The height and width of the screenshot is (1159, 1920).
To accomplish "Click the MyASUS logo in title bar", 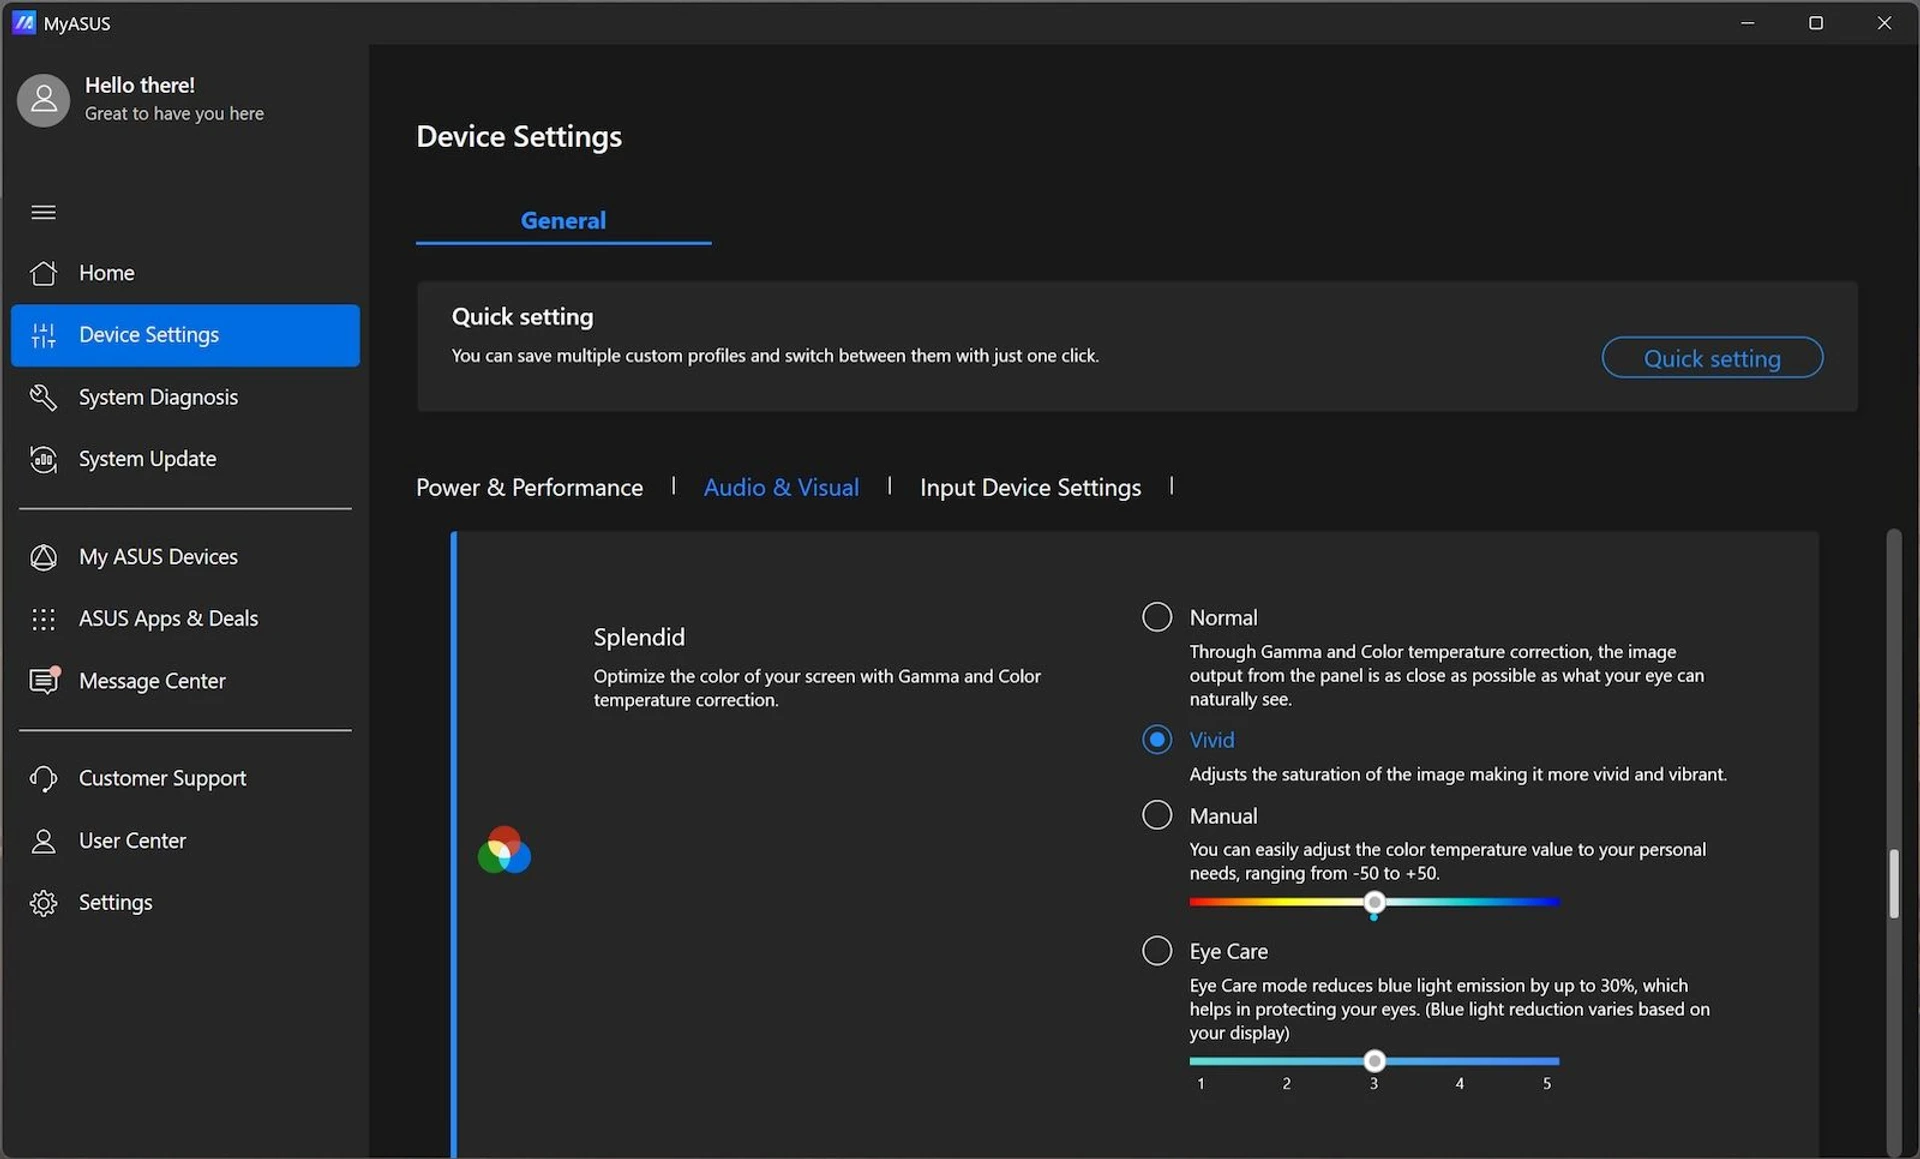I will pyautogui.click(x=24, y=22).
